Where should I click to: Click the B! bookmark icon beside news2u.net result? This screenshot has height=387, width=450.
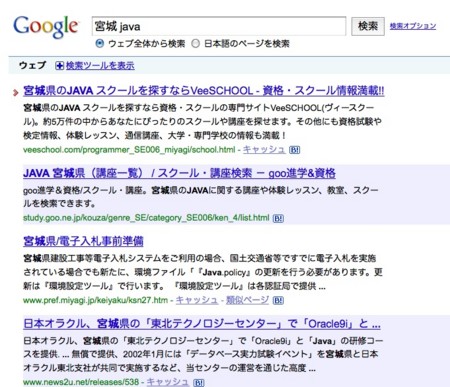click(x=199, y=383)
